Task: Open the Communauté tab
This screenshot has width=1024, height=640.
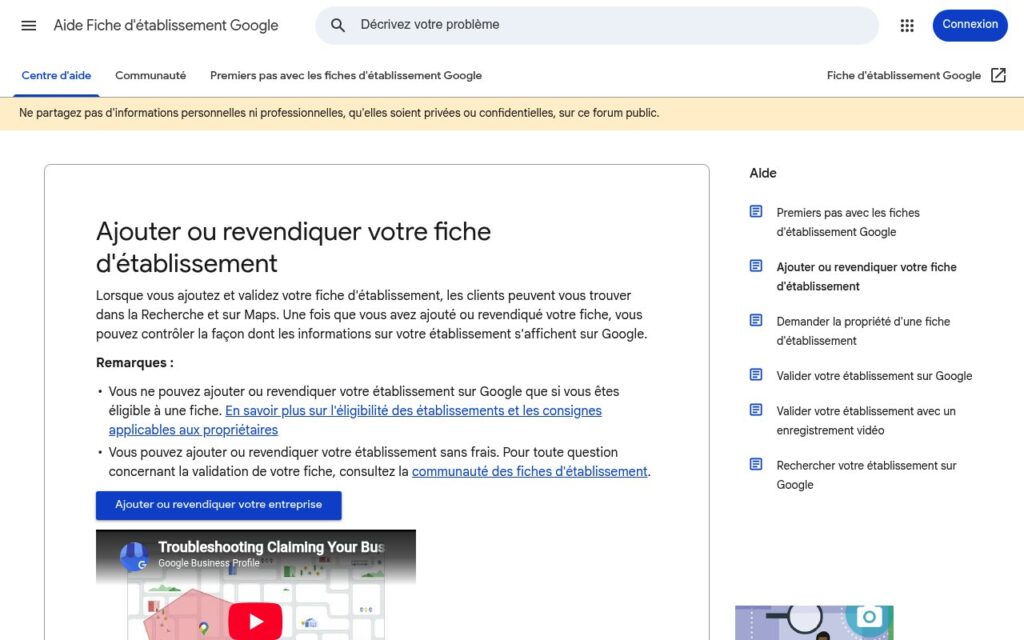Action: 150,75
